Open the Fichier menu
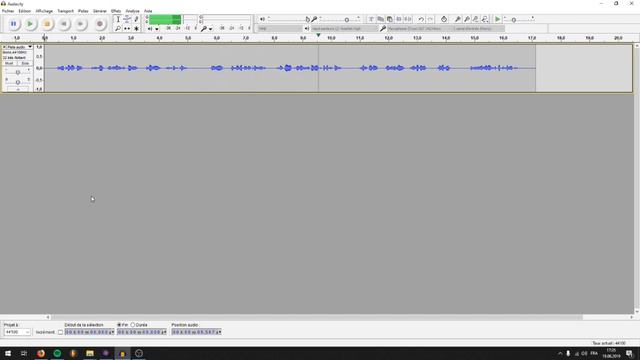 point(8,11)
